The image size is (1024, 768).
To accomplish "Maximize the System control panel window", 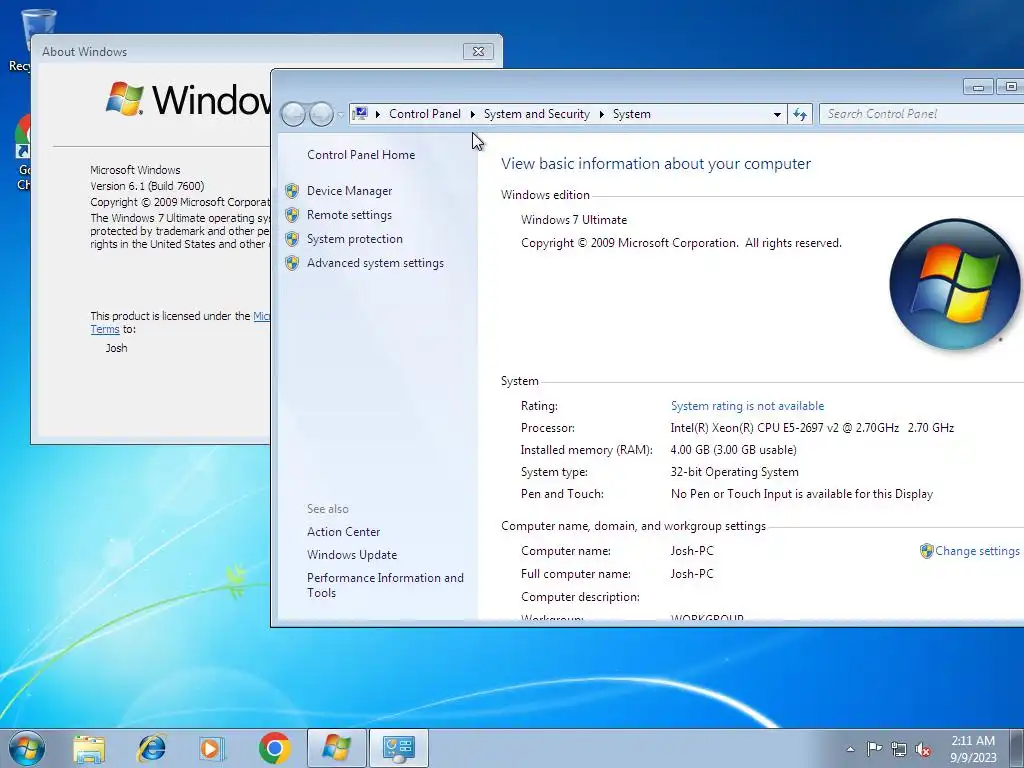I will 1010,87.
